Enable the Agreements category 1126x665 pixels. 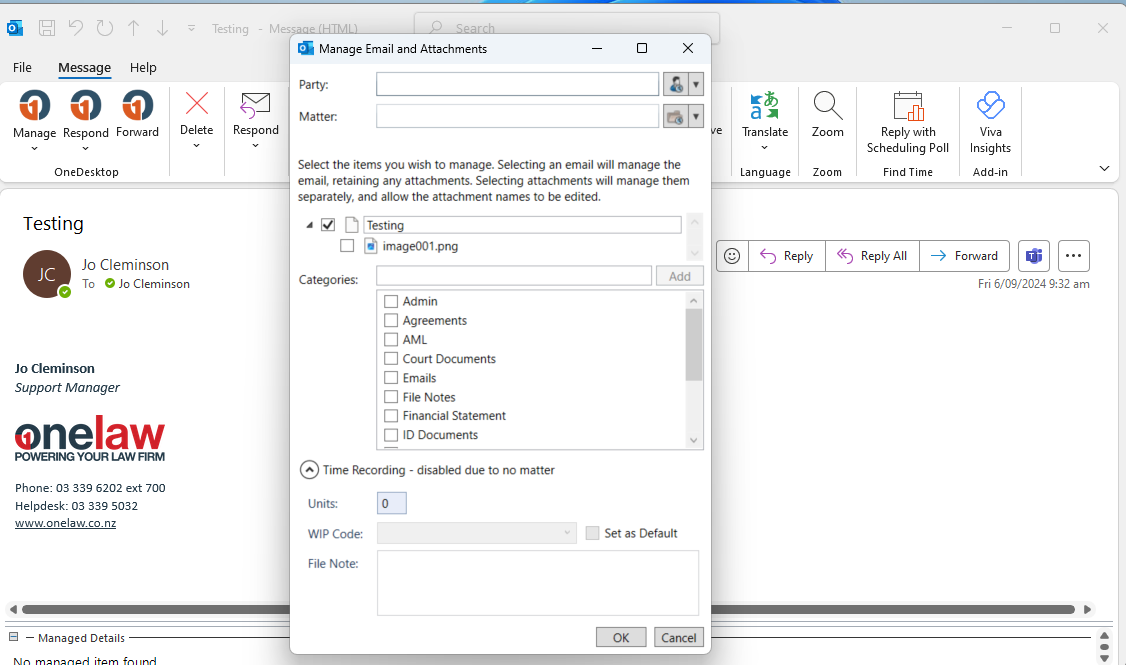(x=391, y=320)
